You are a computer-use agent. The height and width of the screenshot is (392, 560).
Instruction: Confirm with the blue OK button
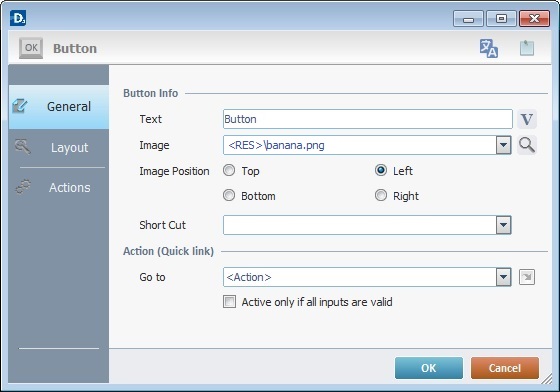pyautogui.click(x=429, y=368)
